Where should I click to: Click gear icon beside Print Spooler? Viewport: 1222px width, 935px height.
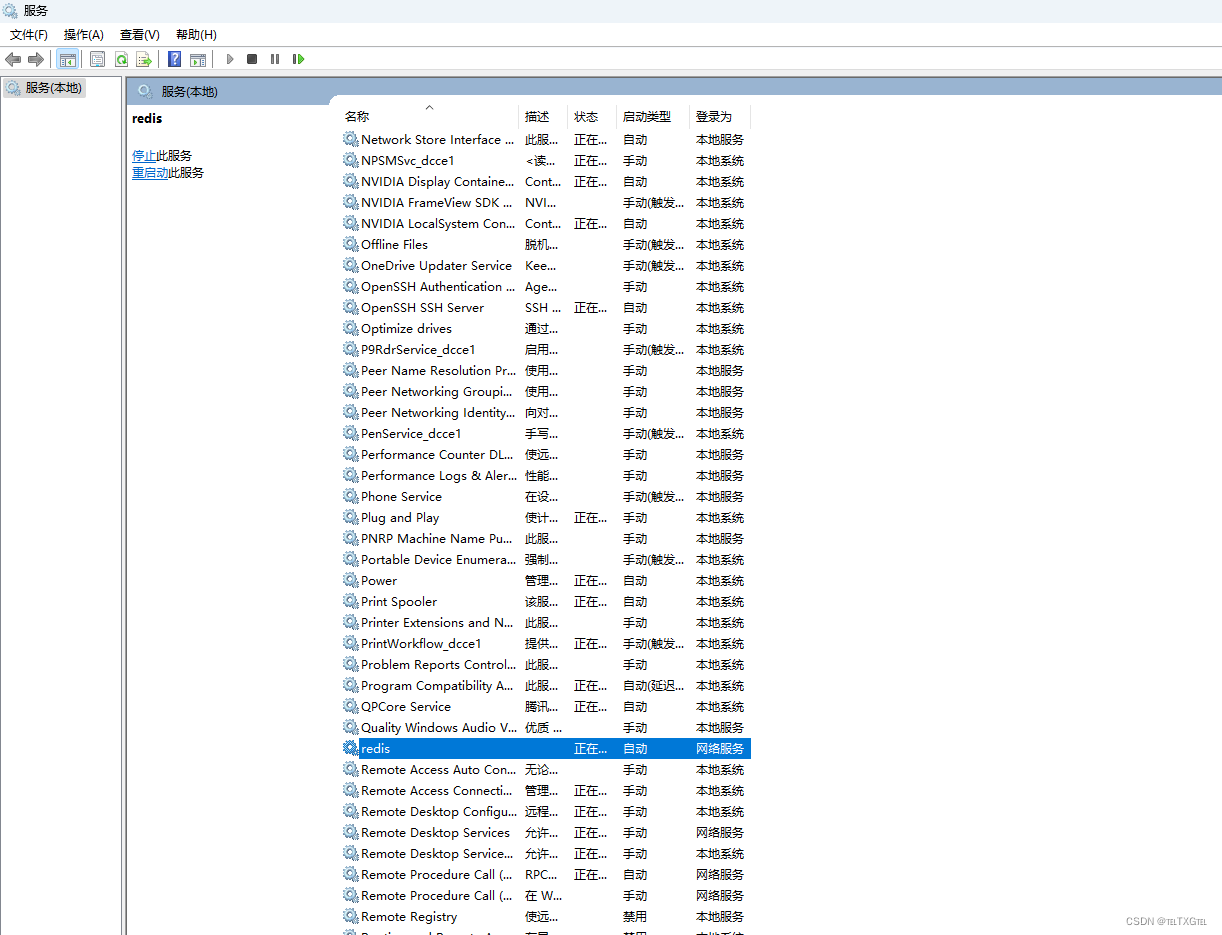click(350, 601)
